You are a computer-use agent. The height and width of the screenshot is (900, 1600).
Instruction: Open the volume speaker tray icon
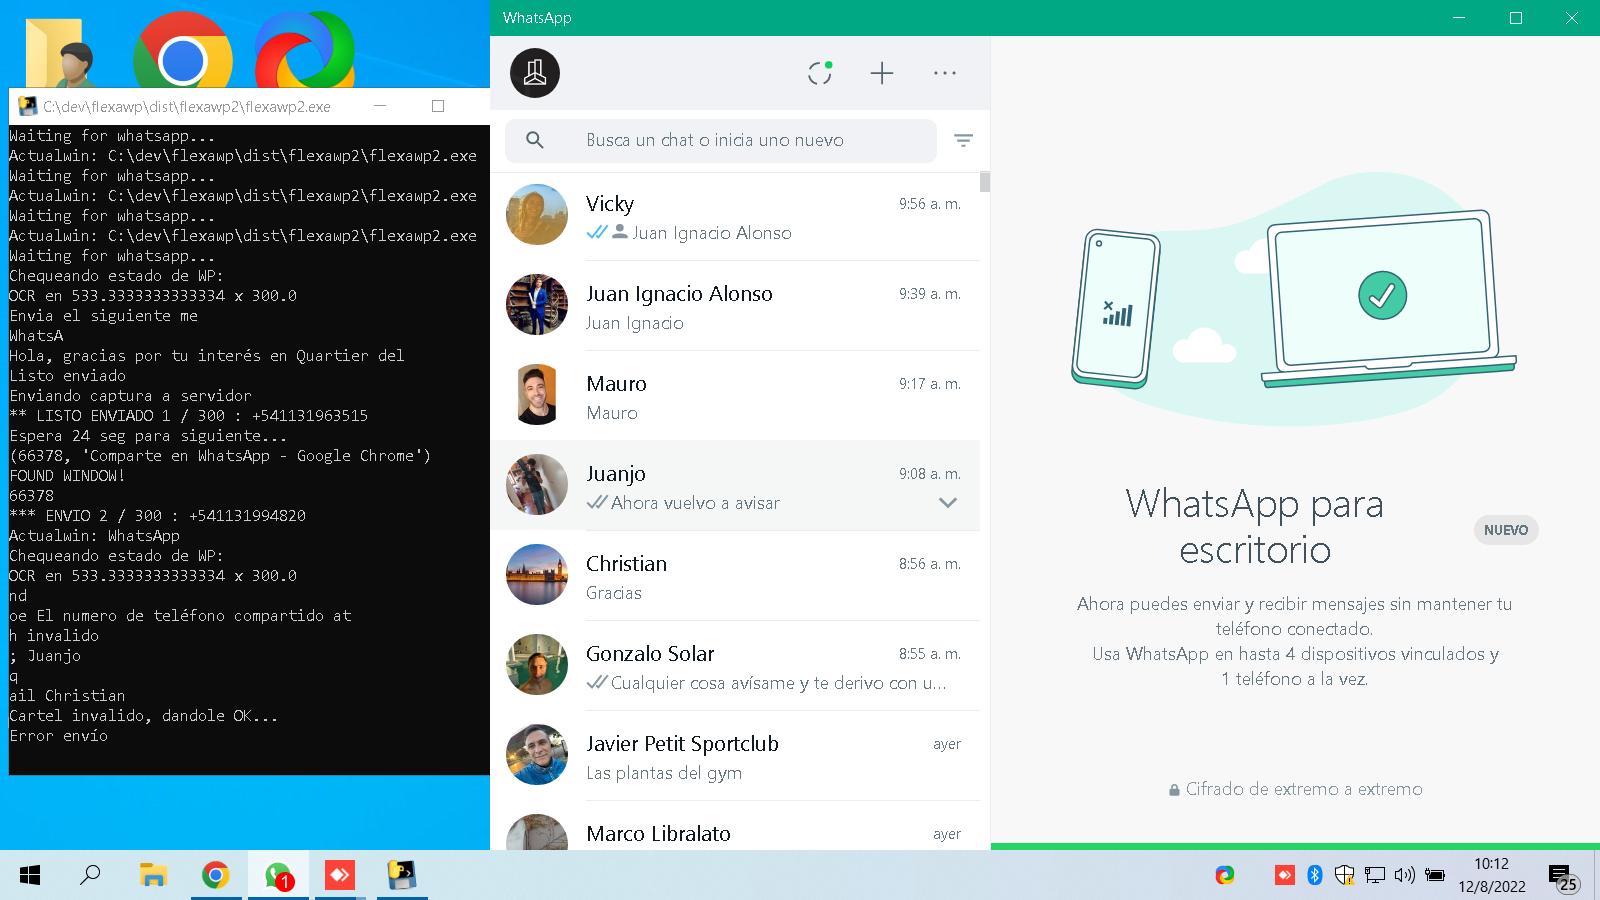pos(1405,876)
